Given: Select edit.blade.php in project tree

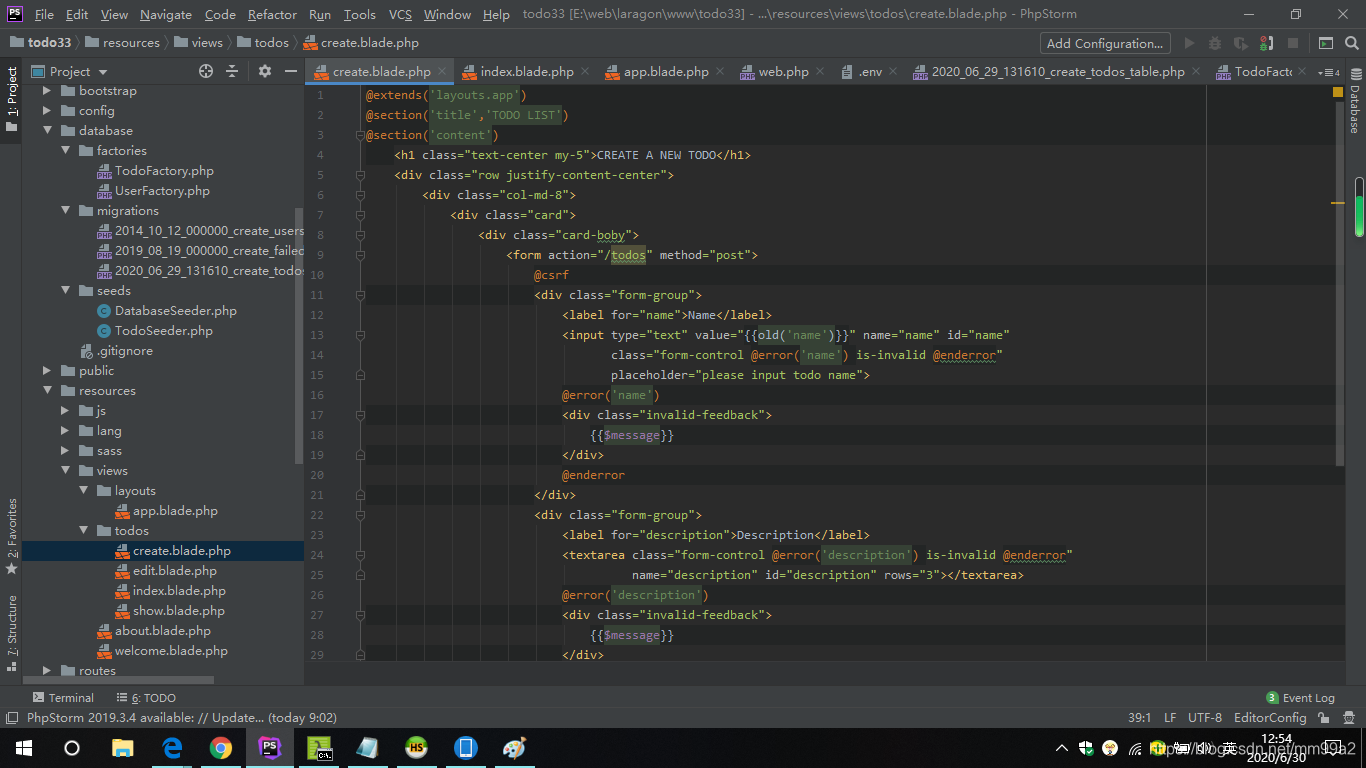Looking at the screenshot, I should [x=174, y=571].
